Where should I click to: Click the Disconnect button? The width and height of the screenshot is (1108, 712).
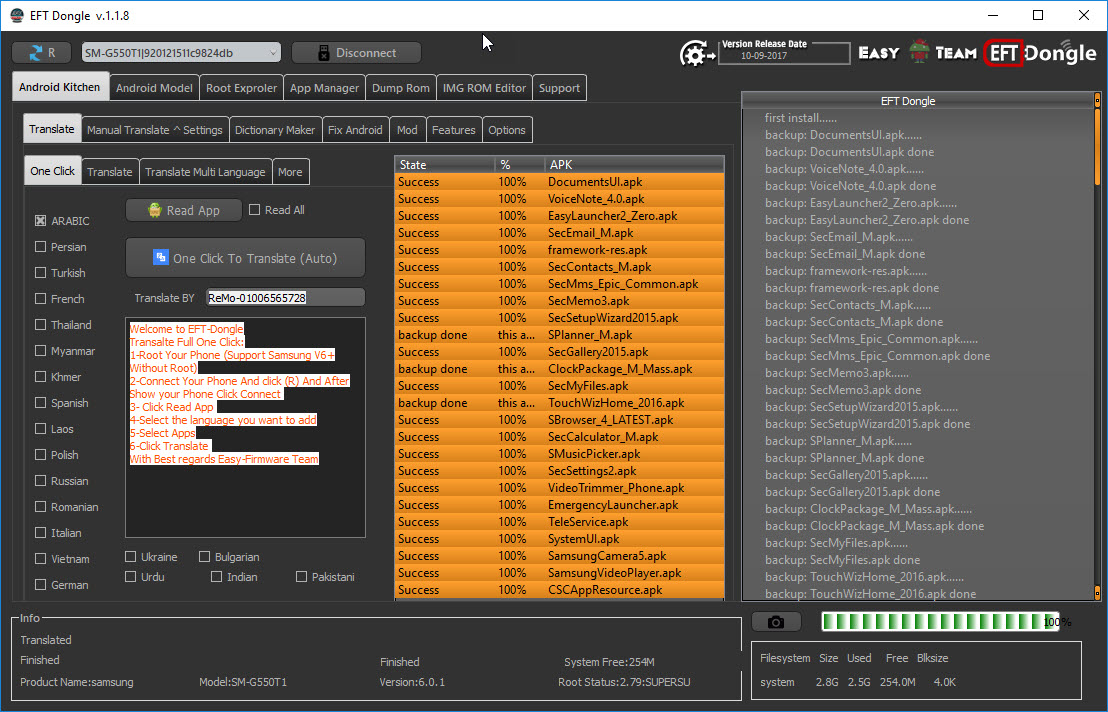[x=356, y=52]
